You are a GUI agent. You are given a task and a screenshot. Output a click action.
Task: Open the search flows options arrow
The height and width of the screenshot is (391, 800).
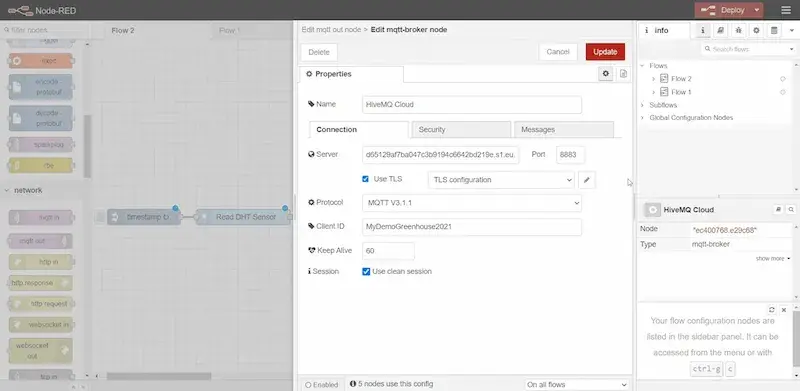792,49
